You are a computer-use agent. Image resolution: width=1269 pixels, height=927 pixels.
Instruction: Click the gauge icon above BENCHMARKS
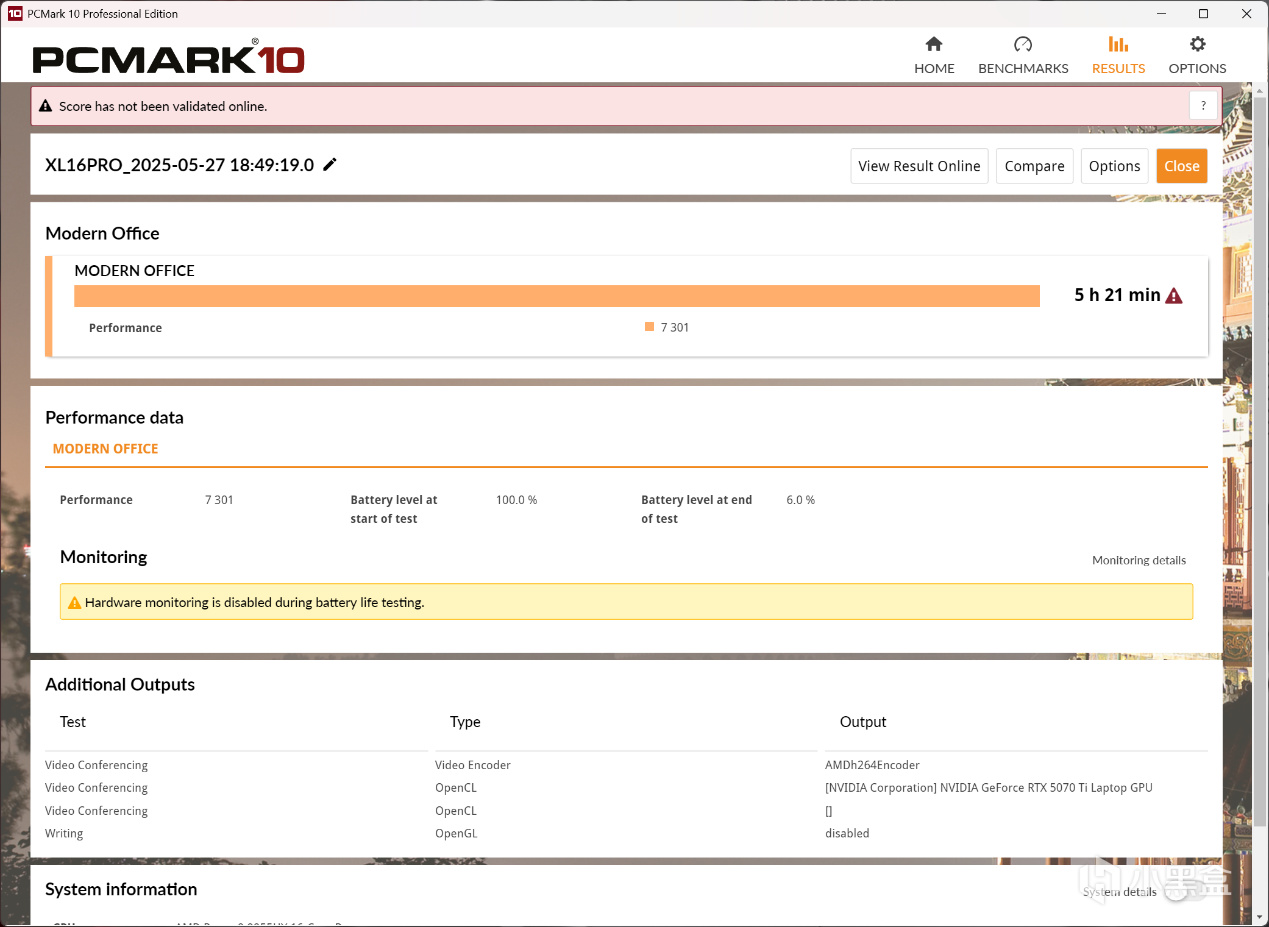click(1023, 44)
